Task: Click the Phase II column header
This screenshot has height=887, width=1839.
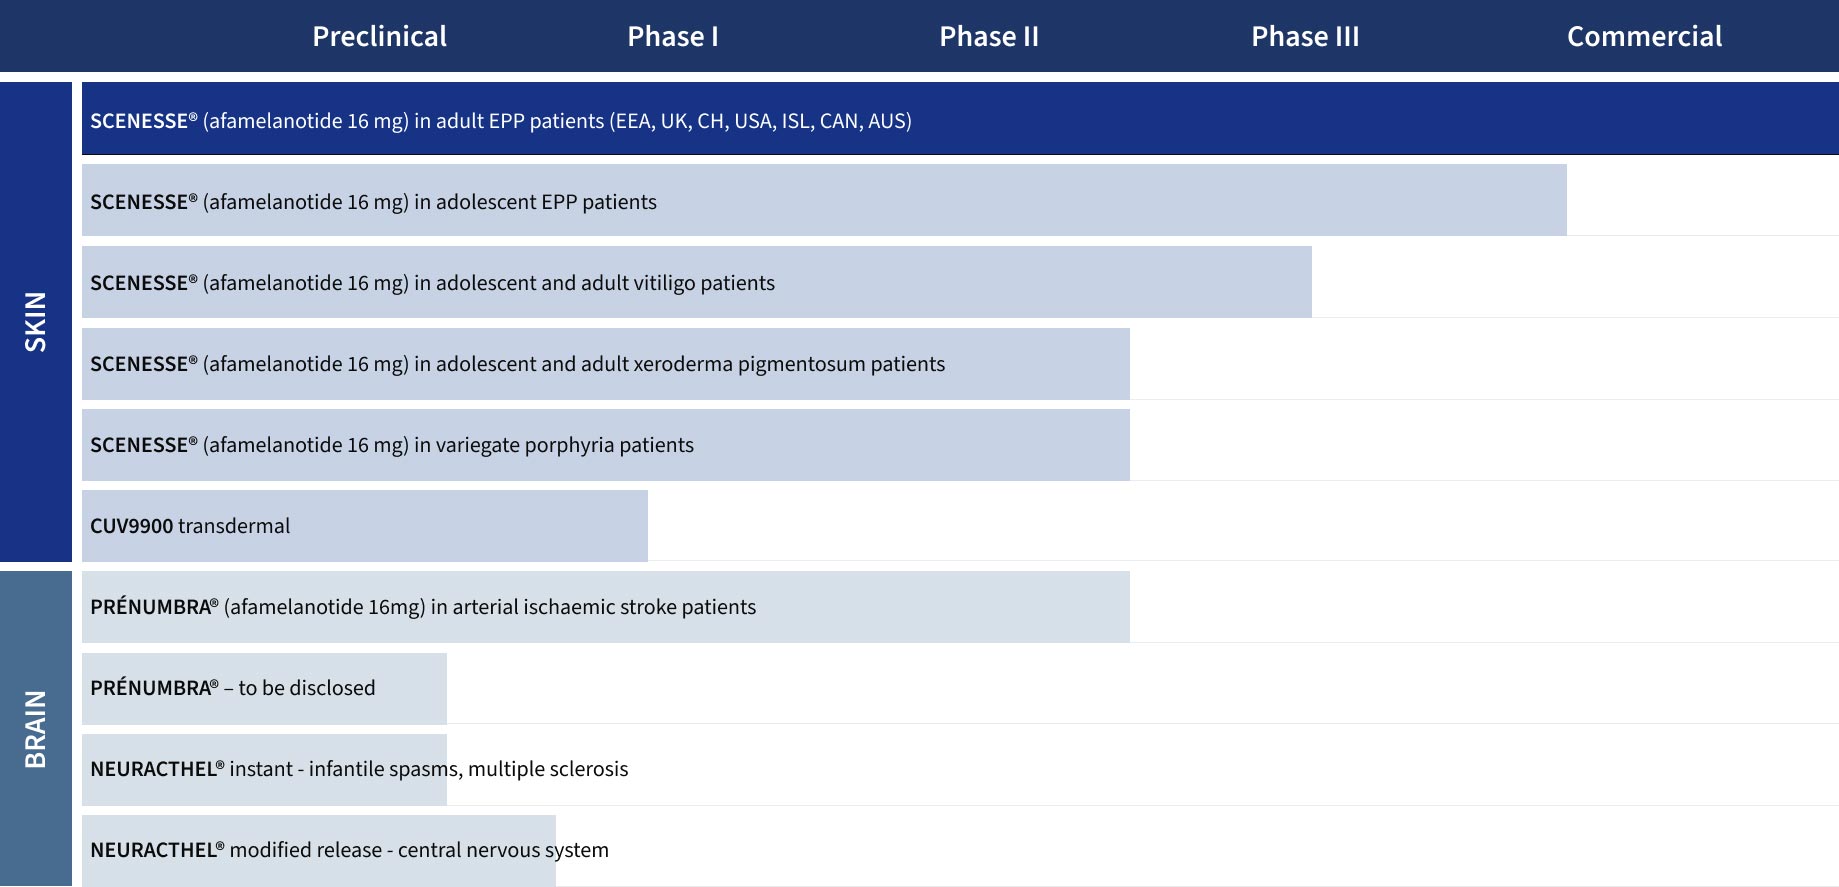Action: click(x=988, y=37)
